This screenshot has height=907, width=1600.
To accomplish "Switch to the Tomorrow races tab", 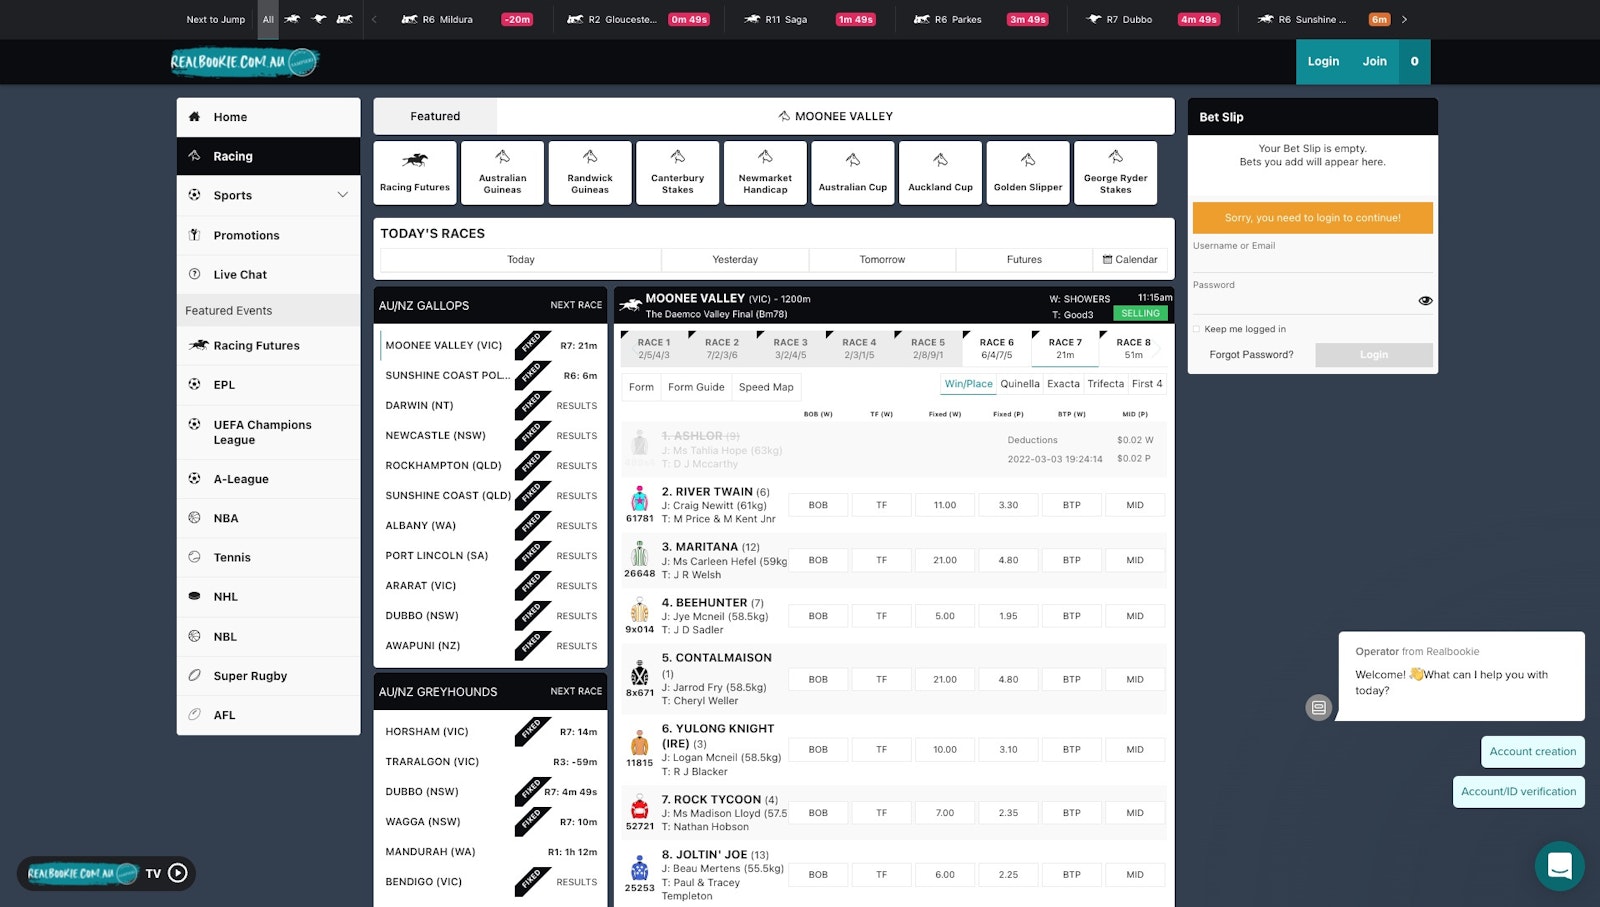I will click(881, 259).
